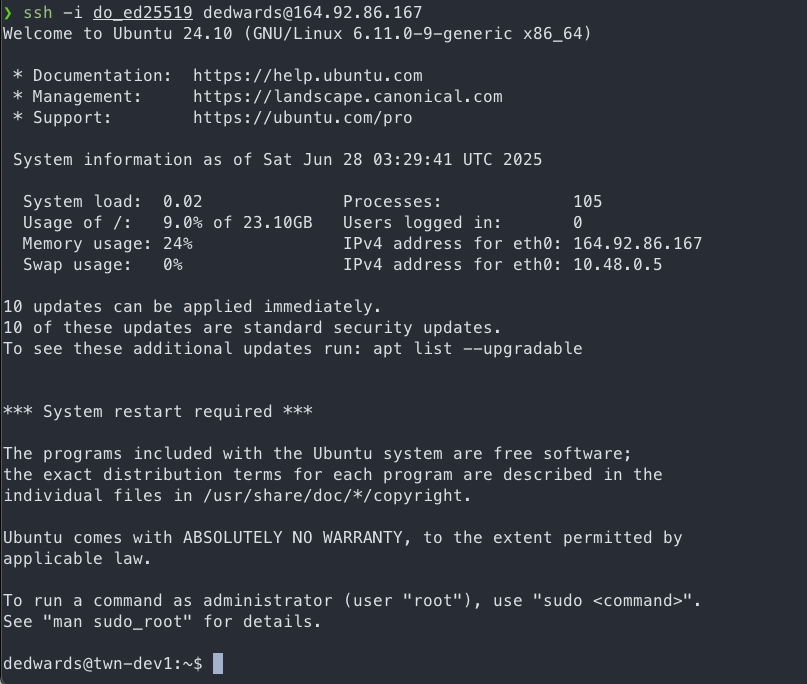Click the ssh command word
This screenshot has width=807, height=684.
point(38,12)
